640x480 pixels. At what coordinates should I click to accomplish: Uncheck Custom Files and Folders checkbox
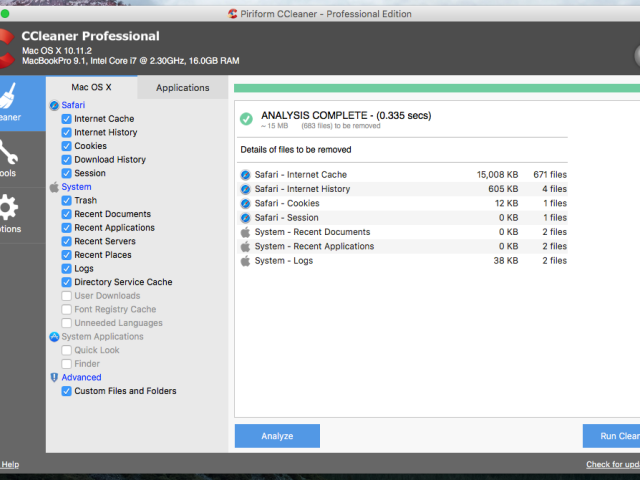67,391
